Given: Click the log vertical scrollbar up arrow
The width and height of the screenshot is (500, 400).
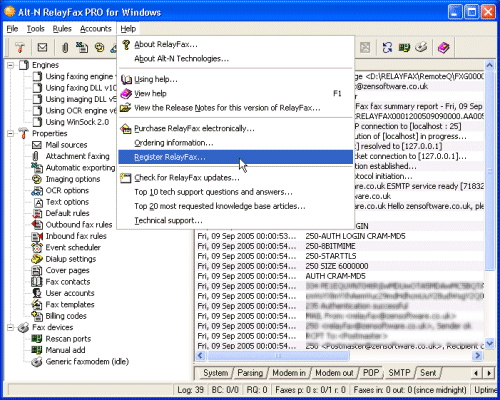Looking at the screenshot, I should 489,65.
